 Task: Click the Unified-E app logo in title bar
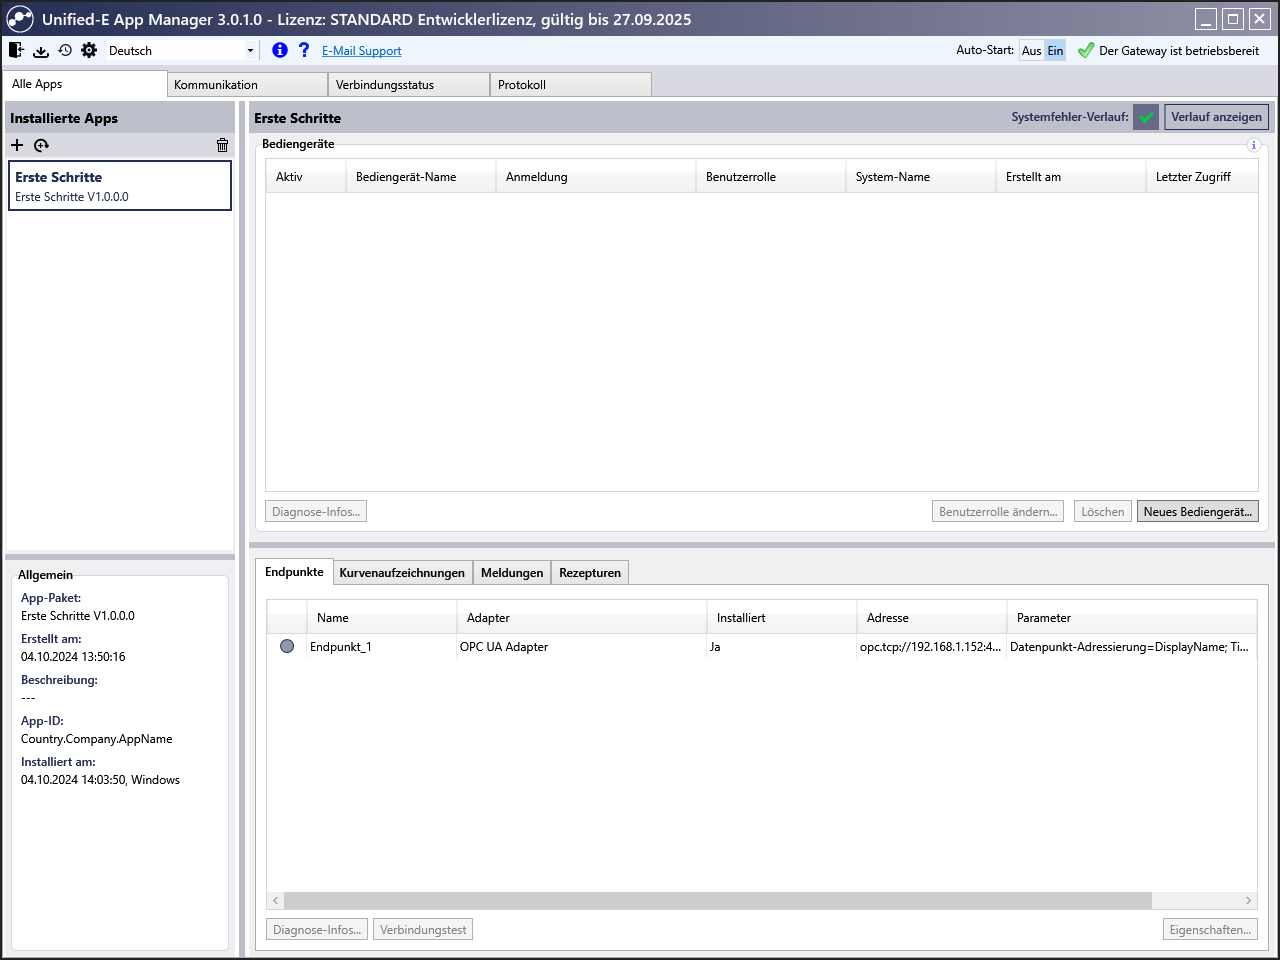pos(20,19)
